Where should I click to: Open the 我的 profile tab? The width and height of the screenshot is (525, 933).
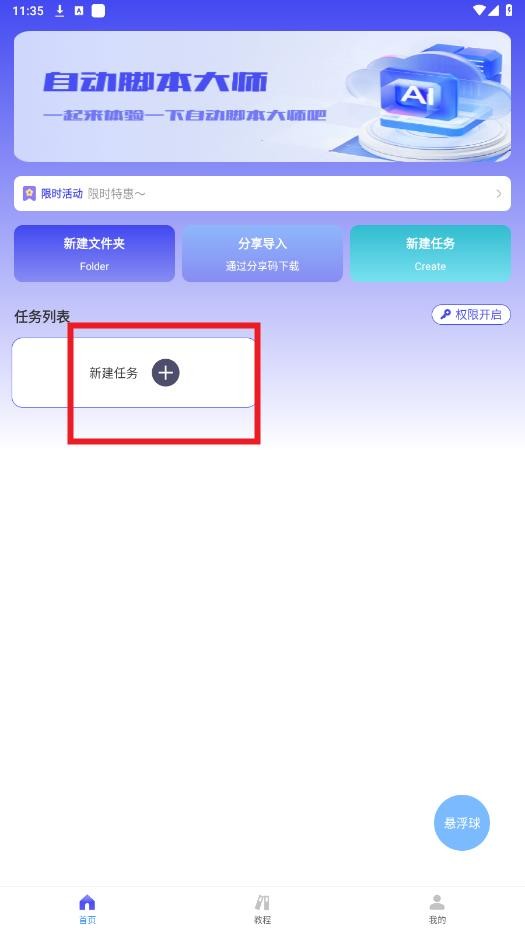437,909
